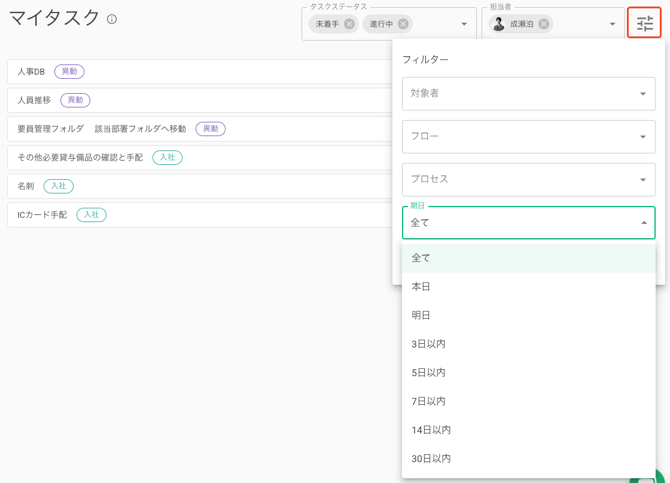Remove the 進行中 status chip
This screenshot has height=483, width=670.
(403, 24)
